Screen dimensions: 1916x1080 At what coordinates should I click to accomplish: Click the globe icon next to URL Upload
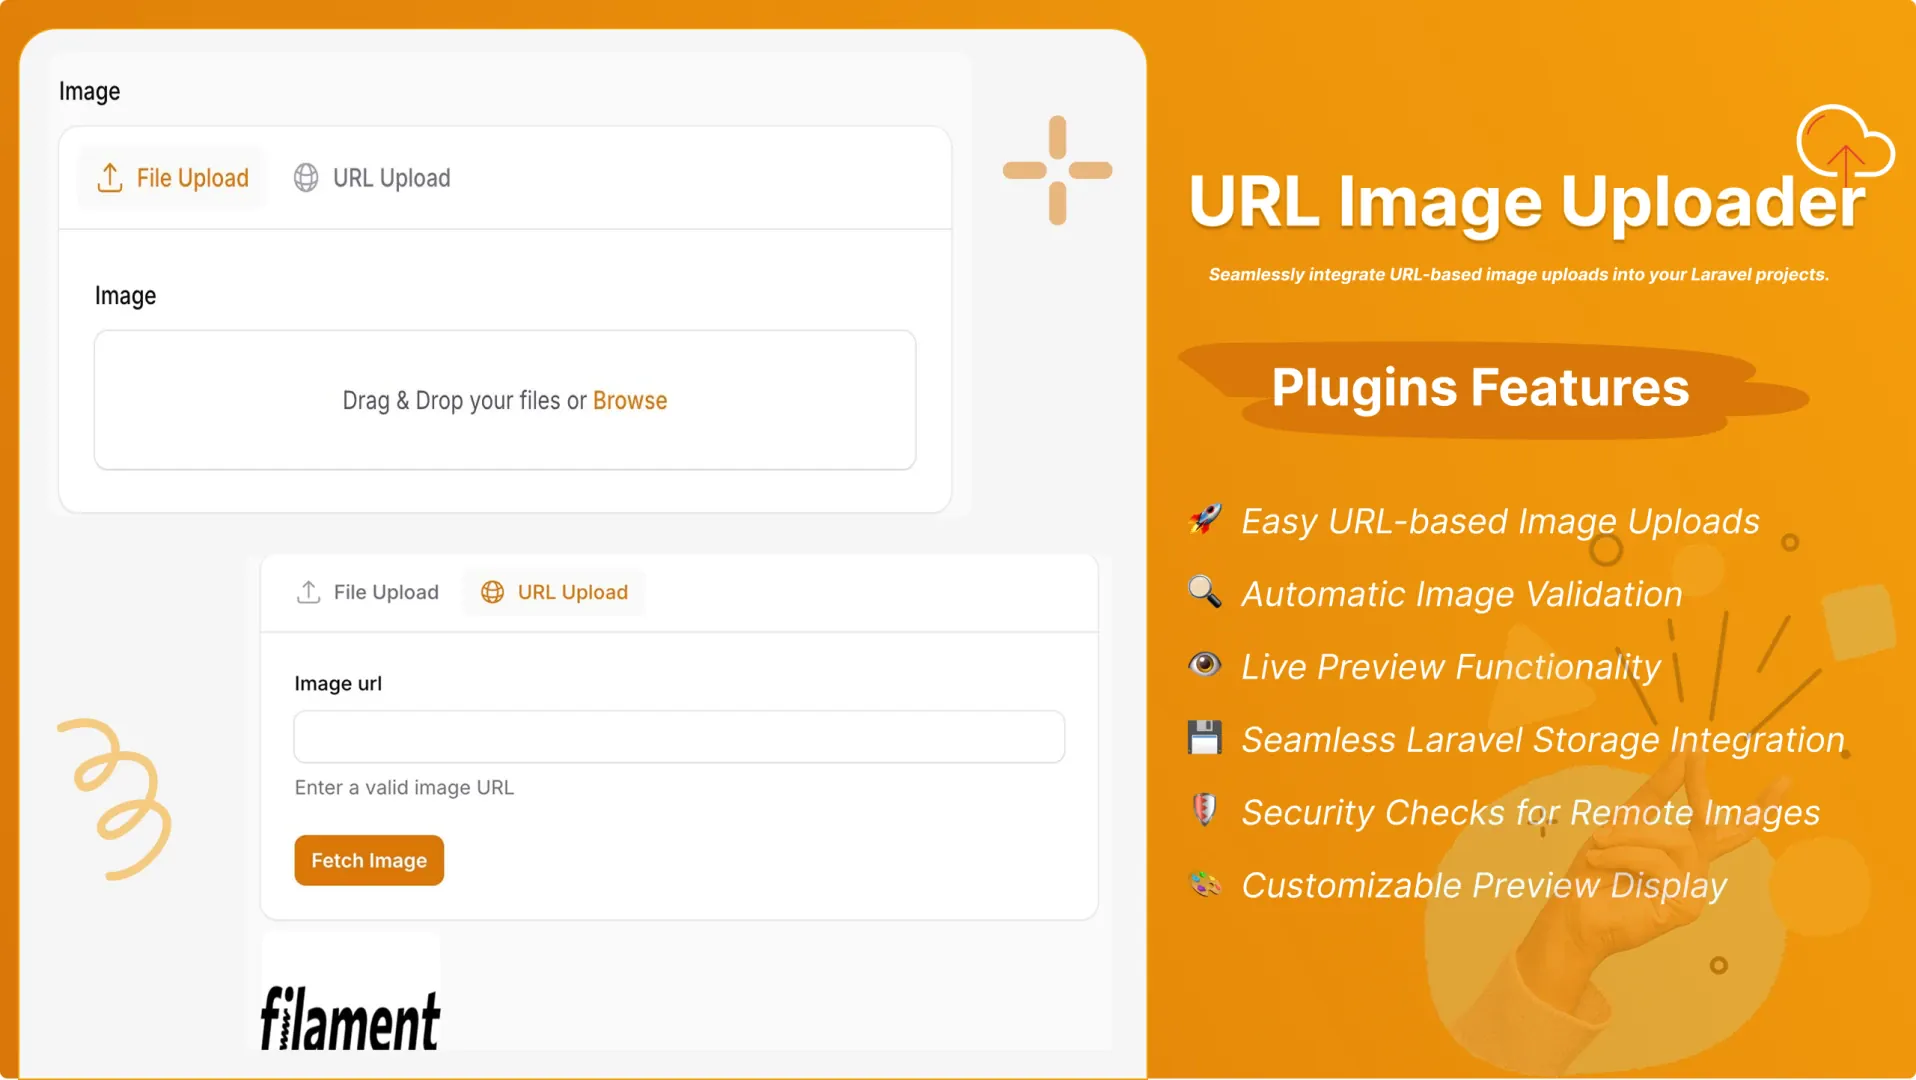305,177
